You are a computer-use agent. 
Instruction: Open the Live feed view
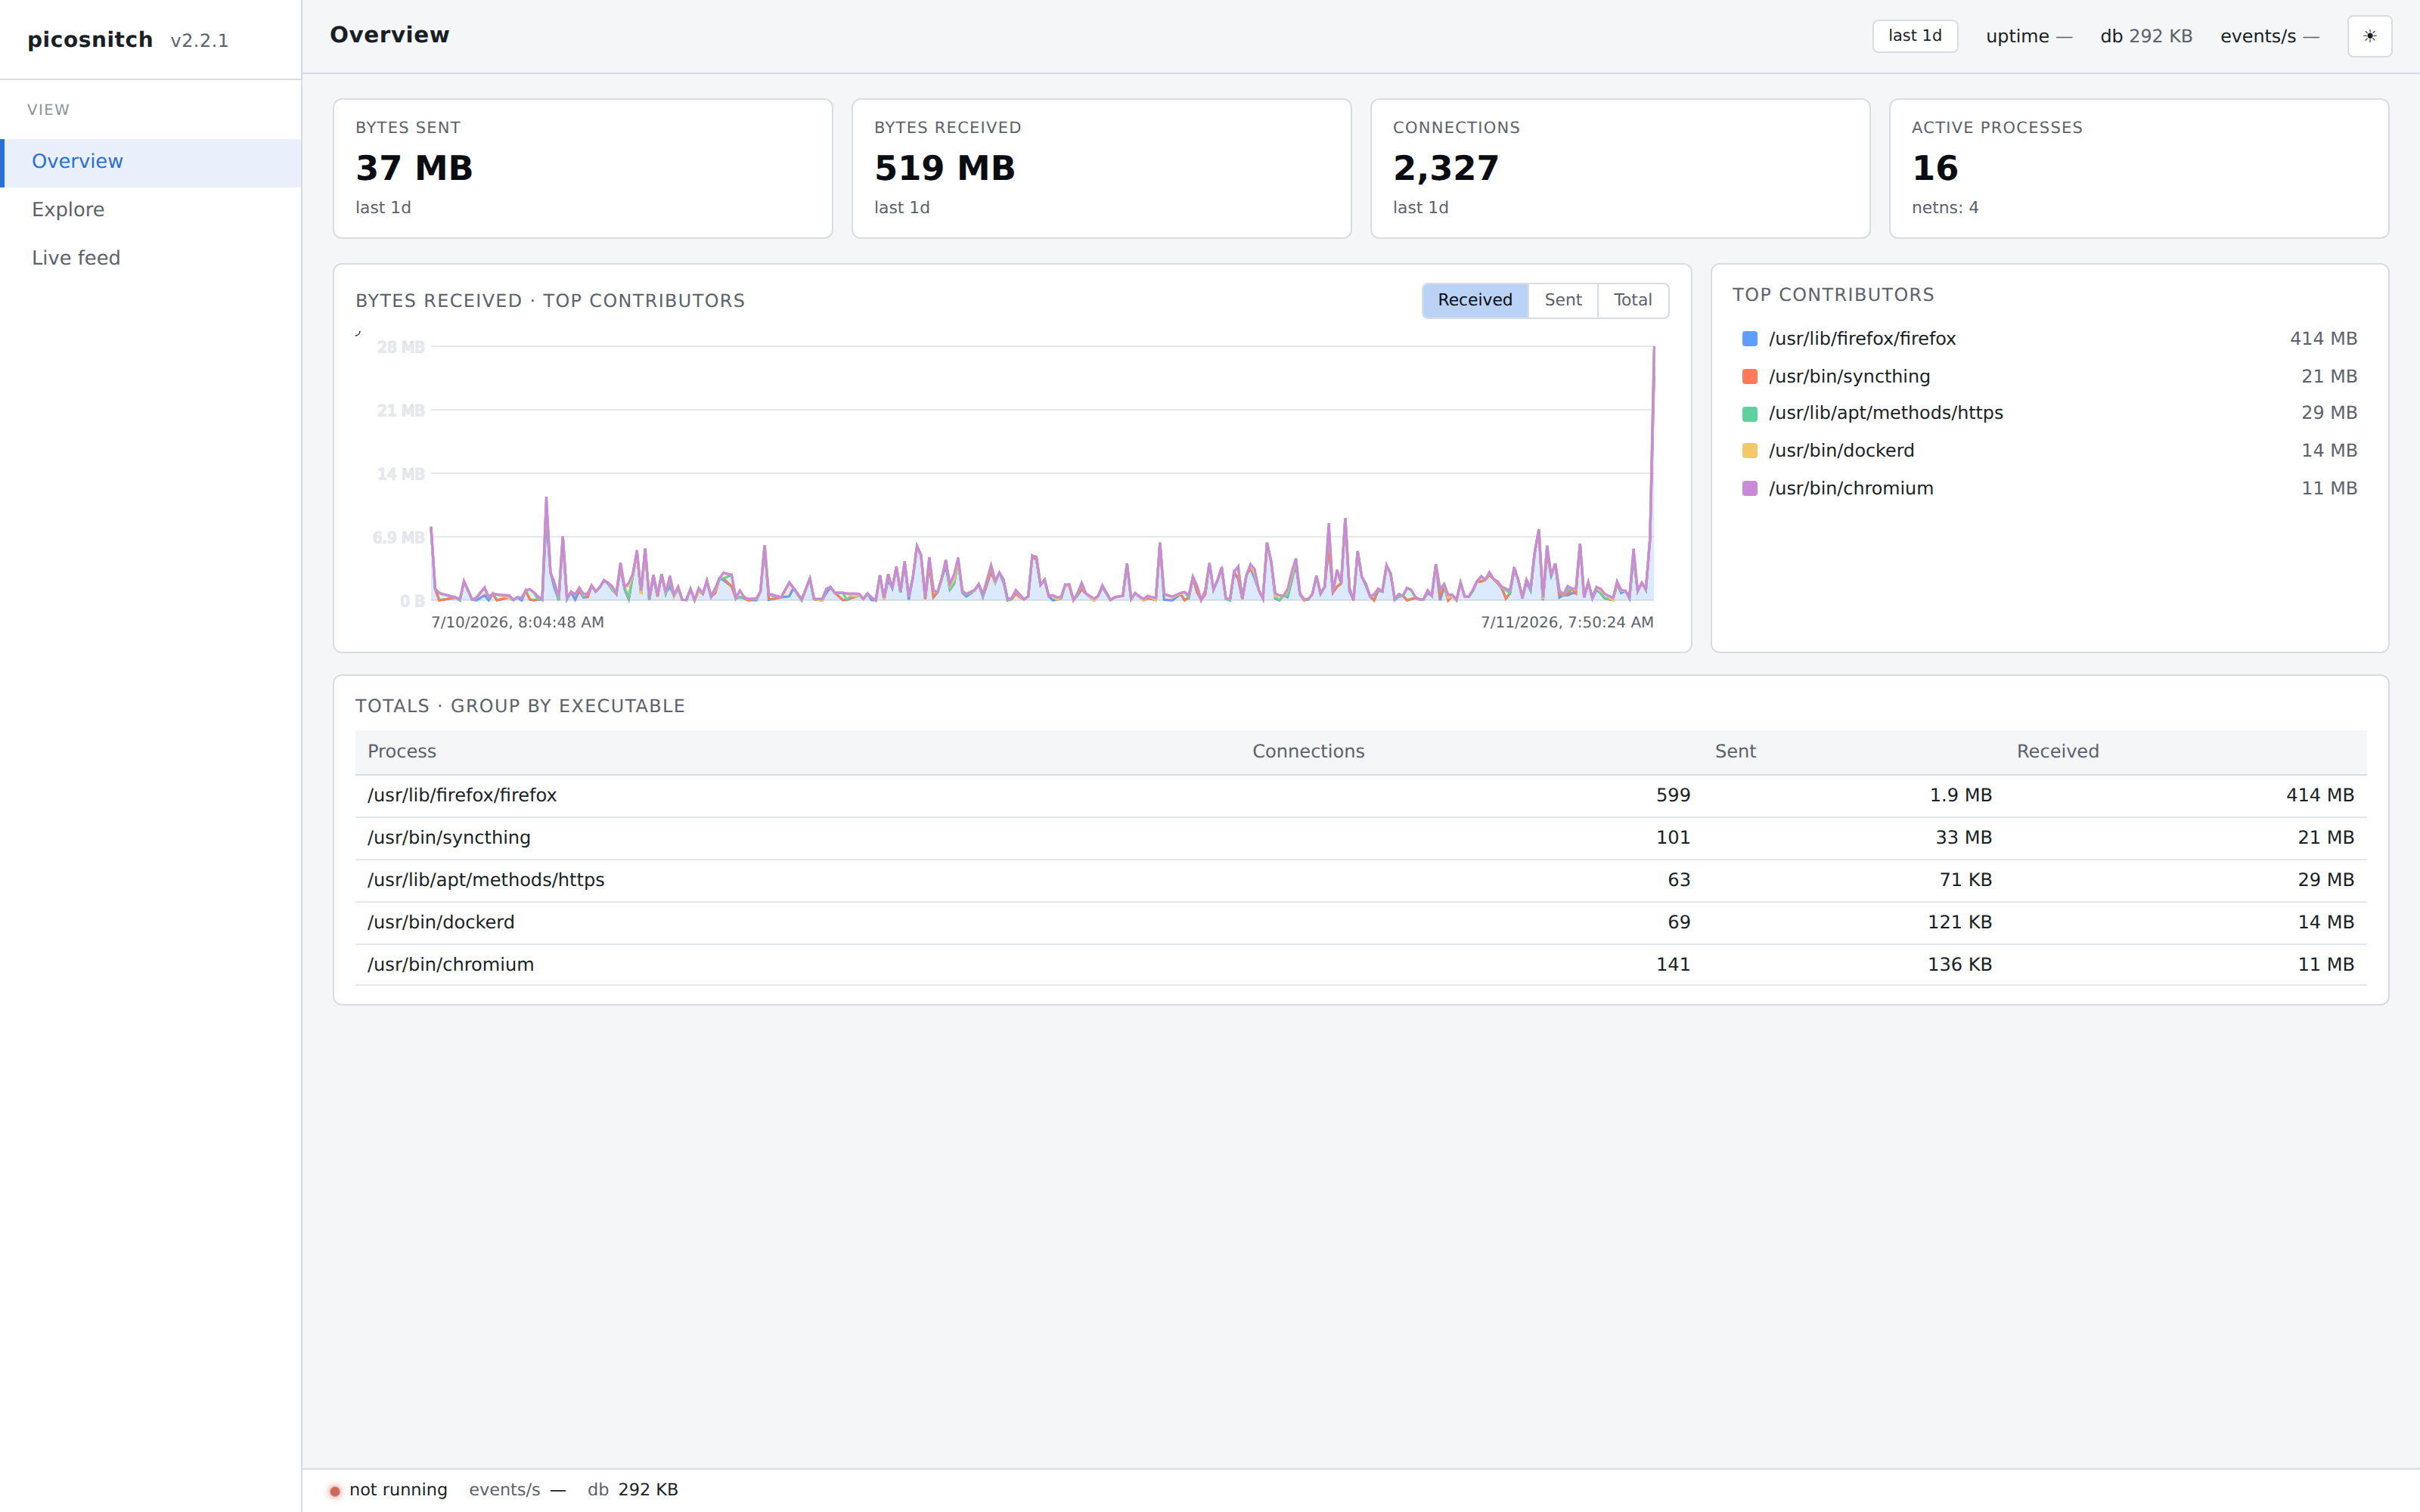pos(151,258)
